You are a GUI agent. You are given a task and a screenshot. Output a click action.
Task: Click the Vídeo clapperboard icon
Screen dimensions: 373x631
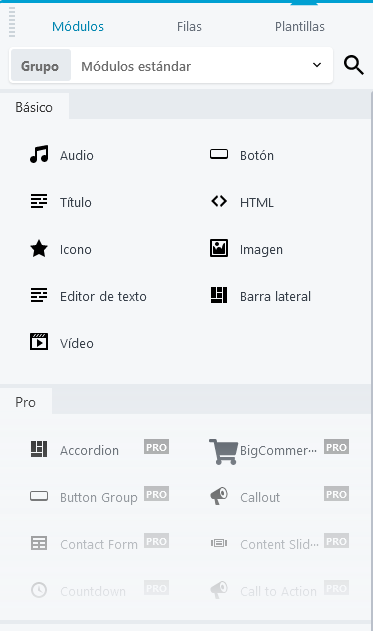tap(39, 342)
